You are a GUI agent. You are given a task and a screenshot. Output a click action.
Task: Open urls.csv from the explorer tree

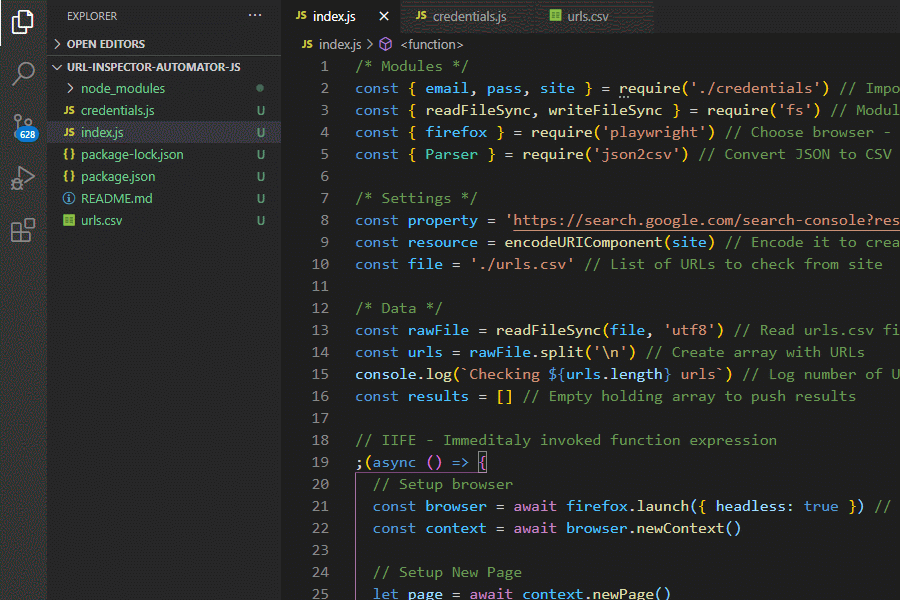click(101, 220)
